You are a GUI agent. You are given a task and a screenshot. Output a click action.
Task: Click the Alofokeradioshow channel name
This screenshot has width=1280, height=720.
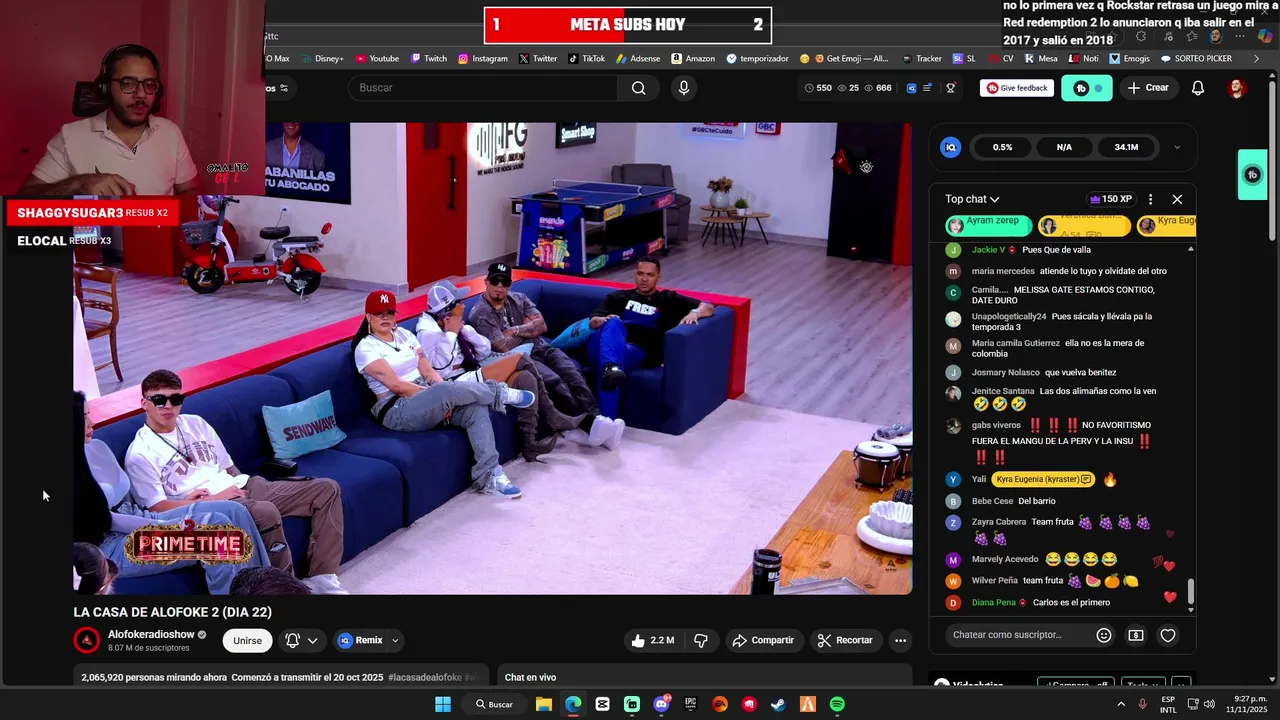coord(151,635)
